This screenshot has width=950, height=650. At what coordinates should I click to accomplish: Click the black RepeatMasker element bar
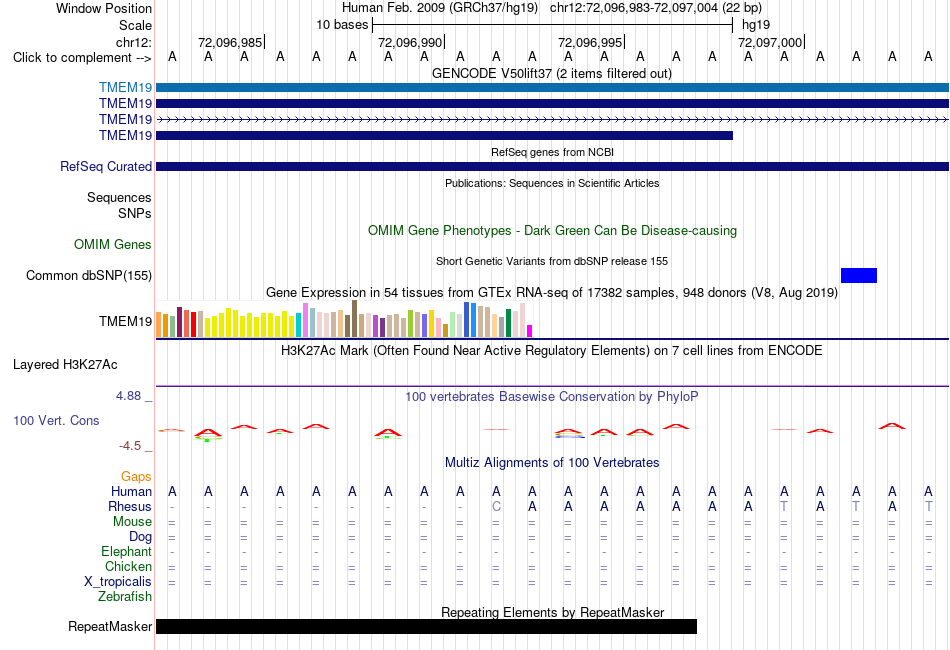(427, 626)
